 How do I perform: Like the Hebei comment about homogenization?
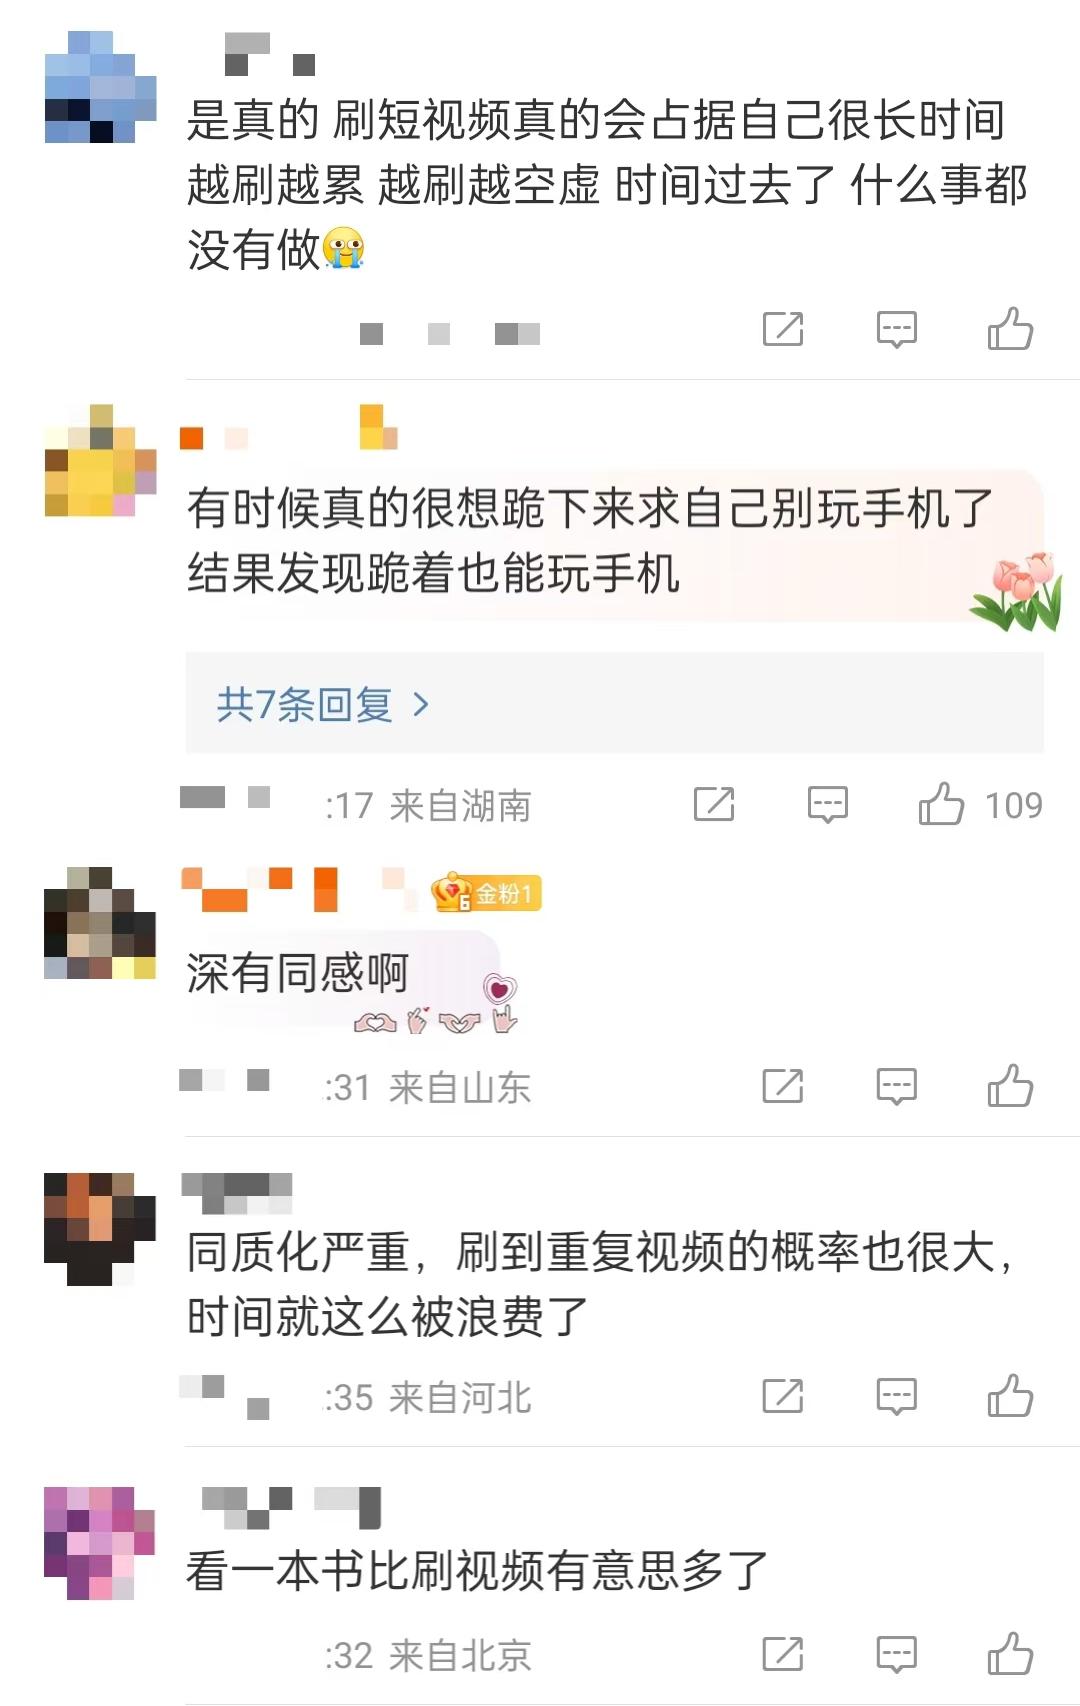click(x=1010, y=1396)
